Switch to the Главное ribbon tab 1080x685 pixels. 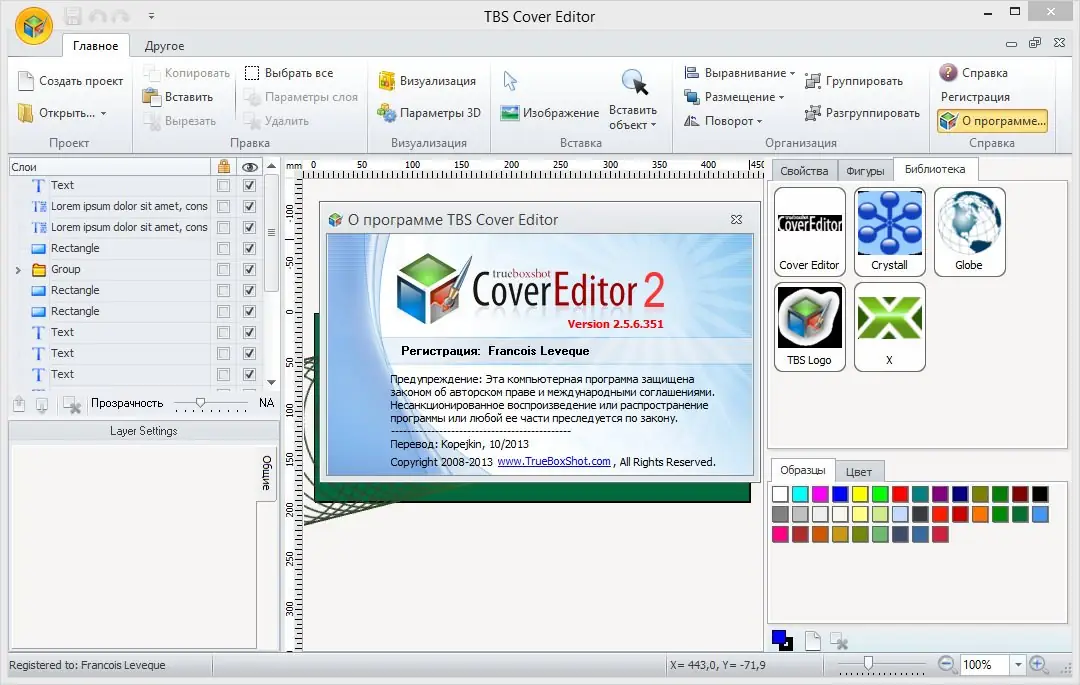[x=95, y=46]
